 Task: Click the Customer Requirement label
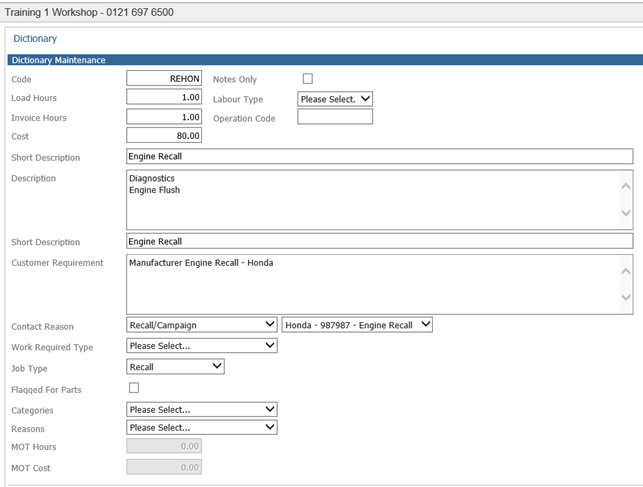point(57,263)
